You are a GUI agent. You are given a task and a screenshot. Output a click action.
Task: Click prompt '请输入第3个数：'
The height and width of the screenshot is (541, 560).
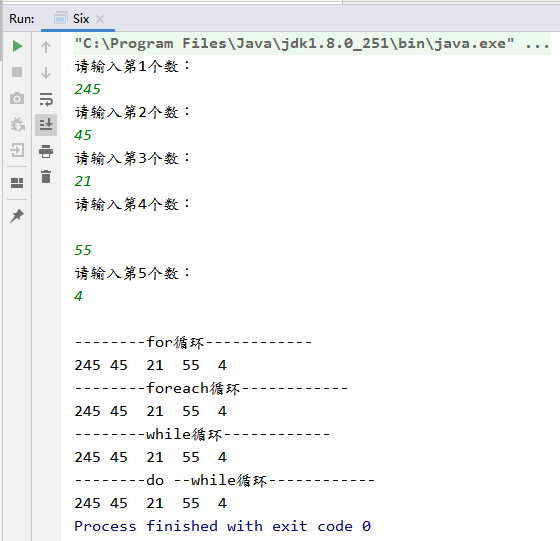(132, 158)
